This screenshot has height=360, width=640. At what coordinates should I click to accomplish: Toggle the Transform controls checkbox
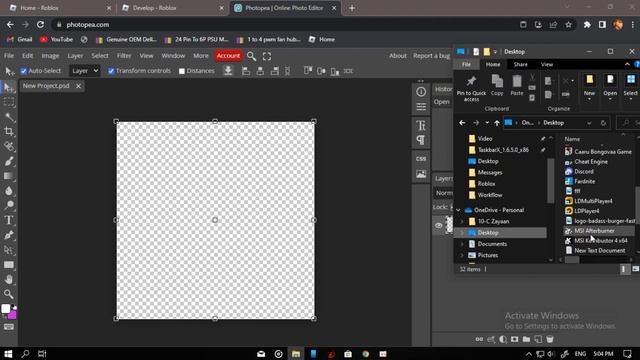pyautogui.click(x=111, y=71)
